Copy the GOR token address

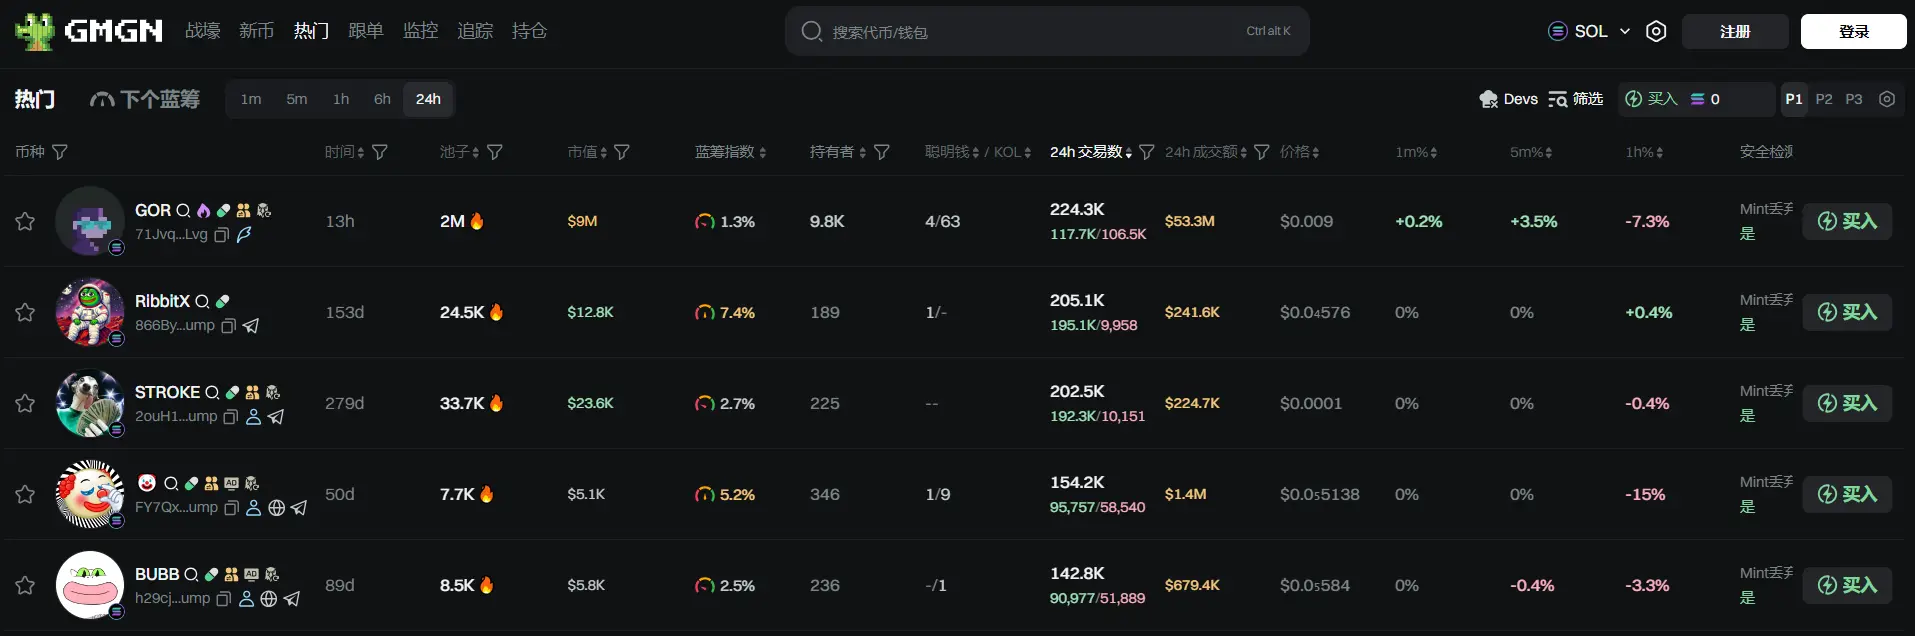point(222,235)
